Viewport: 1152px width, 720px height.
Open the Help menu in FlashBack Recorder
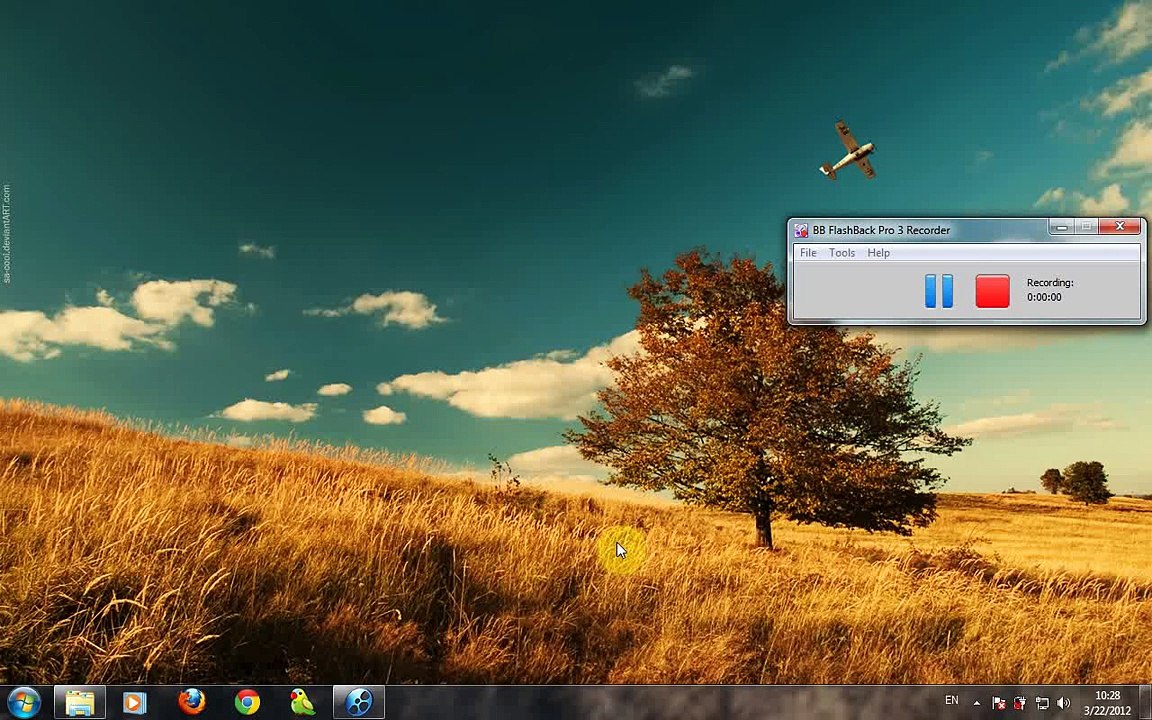click(x=879, y=253)
